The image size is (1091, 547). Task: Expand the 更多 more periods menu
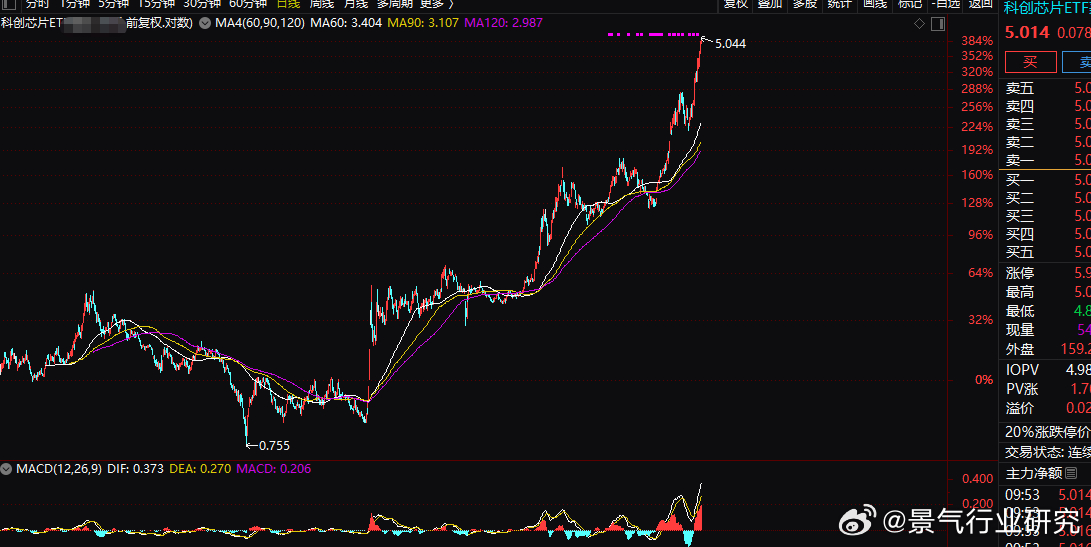[436, 3]
